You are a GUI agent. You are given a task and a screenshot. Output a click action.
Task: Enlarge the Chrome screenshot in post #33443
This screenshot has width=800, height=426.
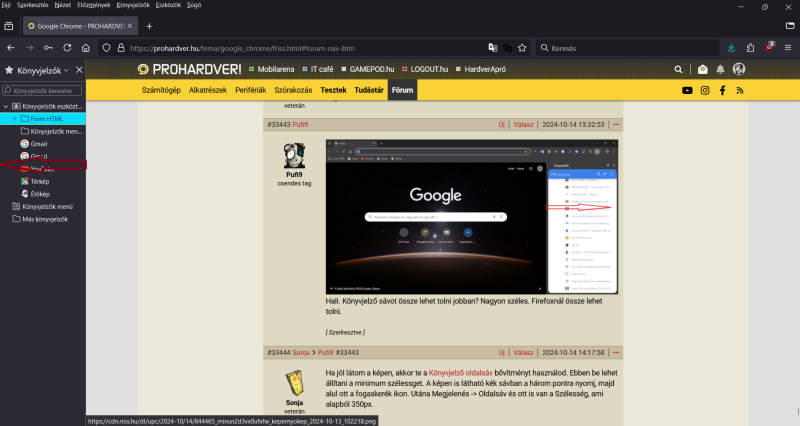(x=471, y=217)
